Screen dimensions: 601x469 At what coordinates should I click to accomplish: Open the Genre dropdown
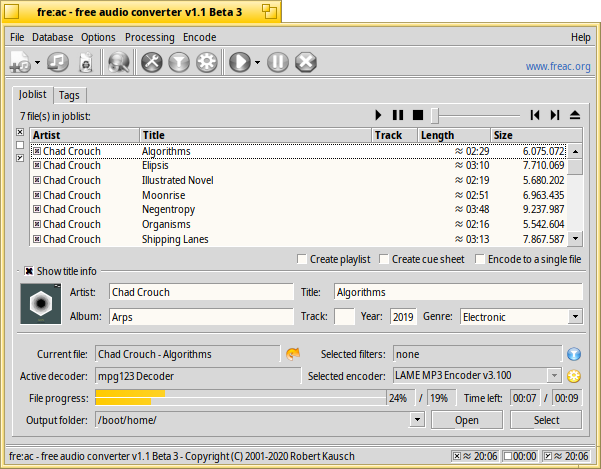[x=575, y=317]
